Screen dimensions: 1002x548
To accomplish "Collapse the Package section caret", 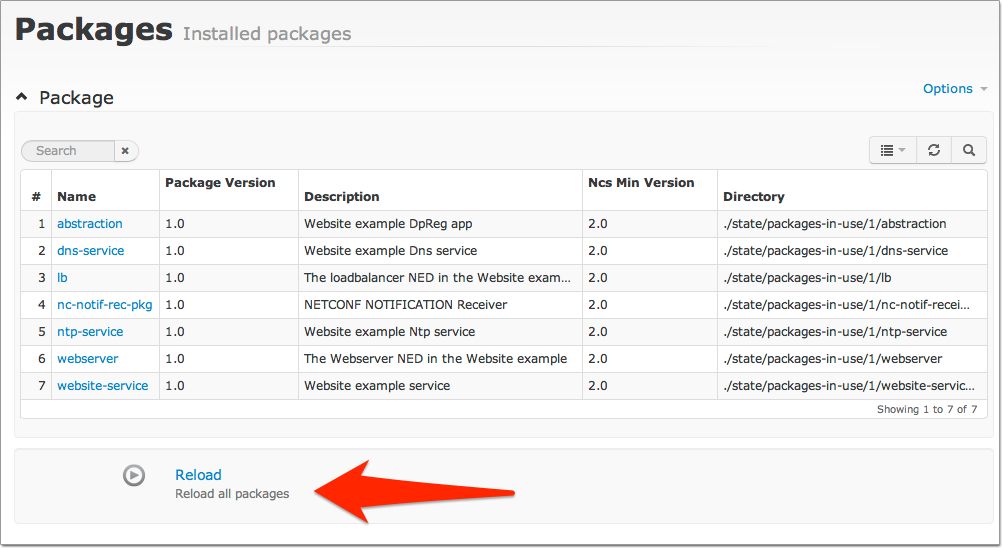I will click(22, 97).
